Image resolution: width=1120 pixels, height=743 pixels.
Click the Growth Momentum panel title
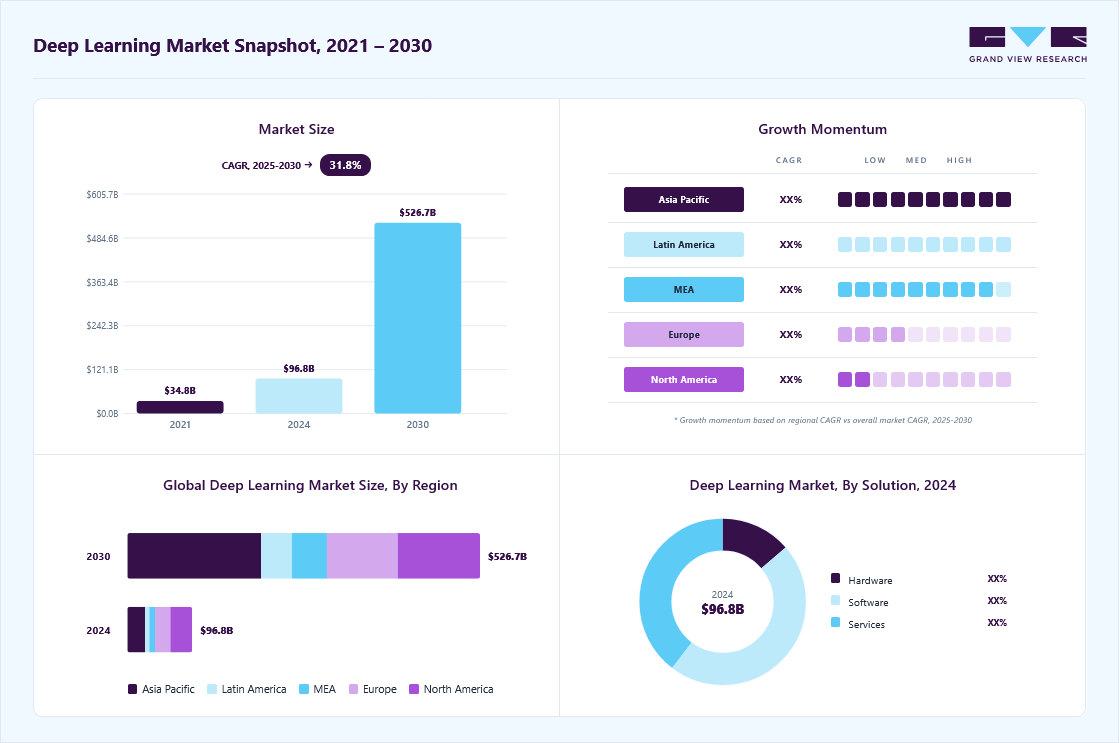[x=823, y=129]
